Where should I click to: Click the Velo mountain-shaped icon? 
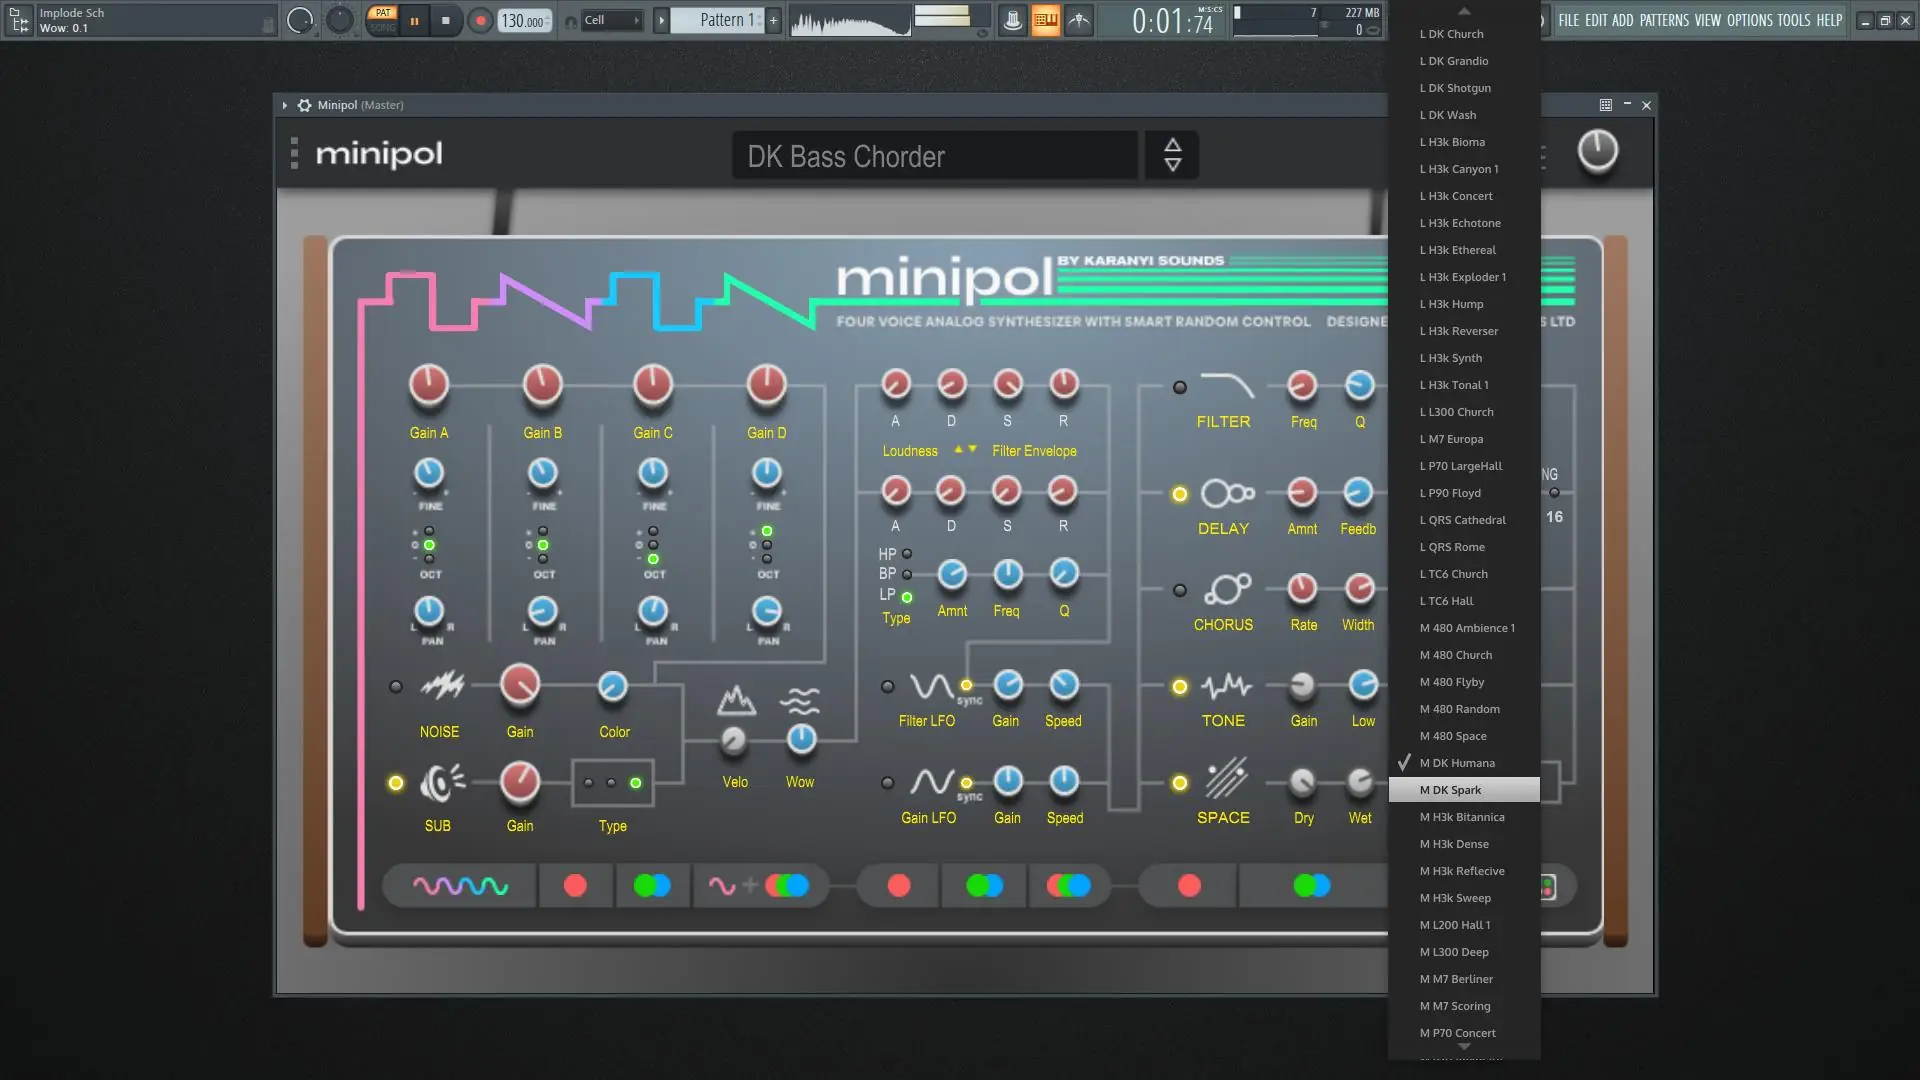[736, 701]
